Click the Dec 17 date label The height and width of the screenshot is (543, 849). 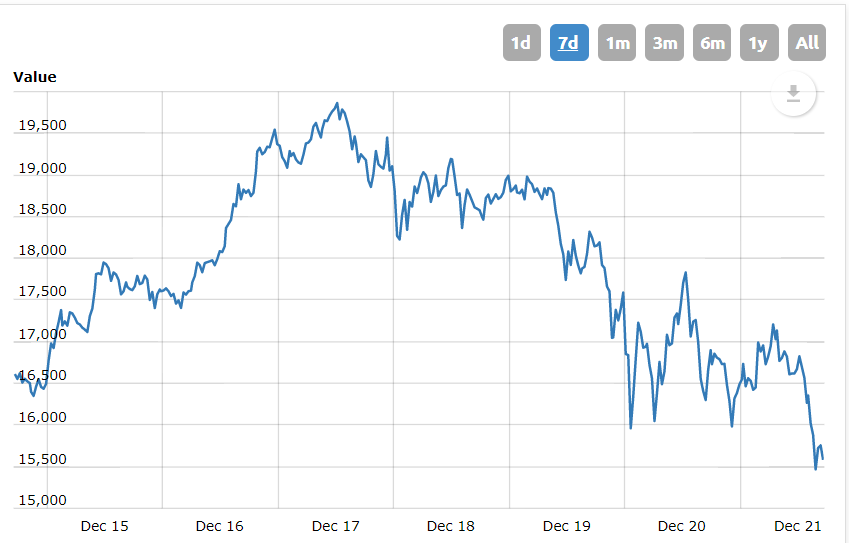point(336,526)
